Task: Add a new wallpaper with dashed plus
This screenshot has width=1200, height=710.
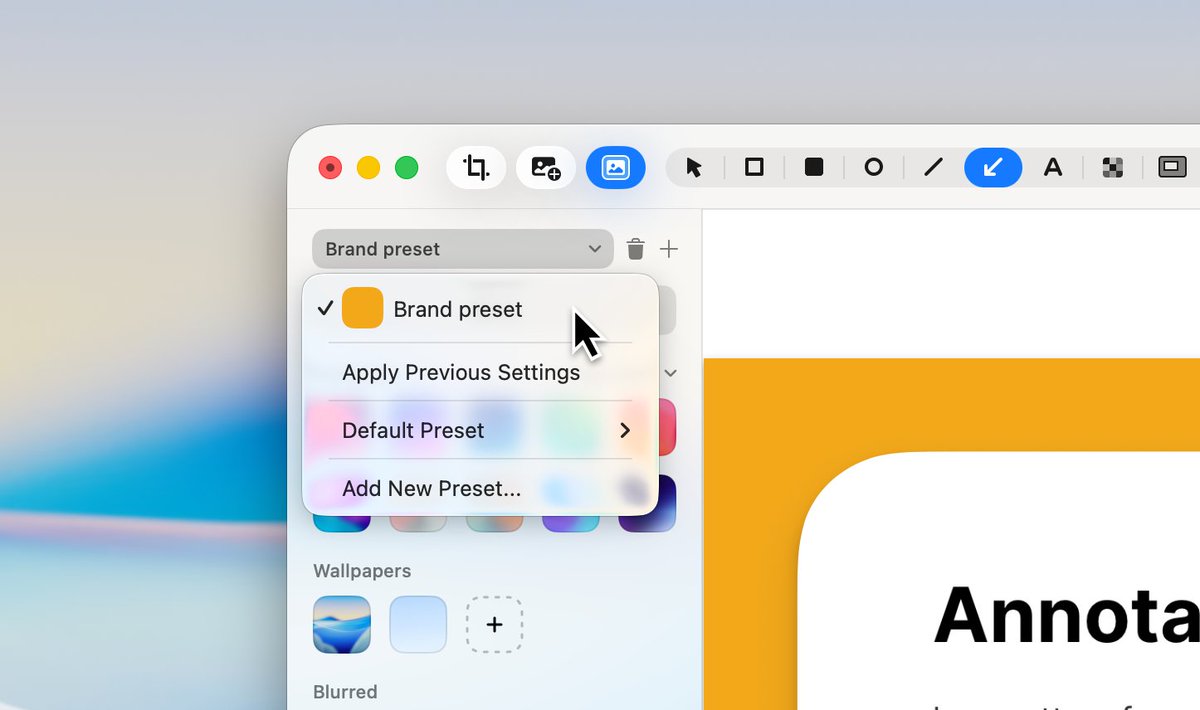Action: coord(494,625)
